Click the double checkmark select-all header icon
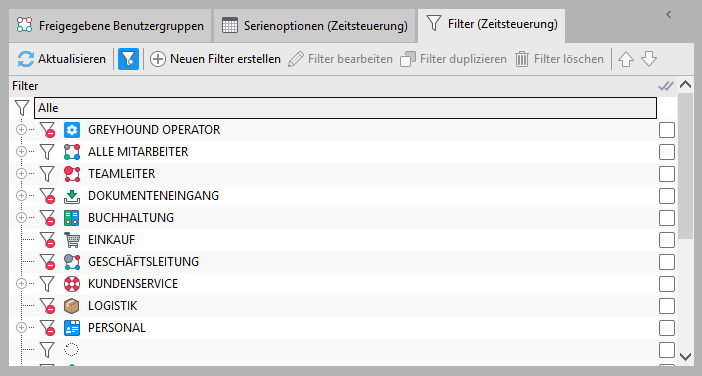 click(x=666, y=85)
